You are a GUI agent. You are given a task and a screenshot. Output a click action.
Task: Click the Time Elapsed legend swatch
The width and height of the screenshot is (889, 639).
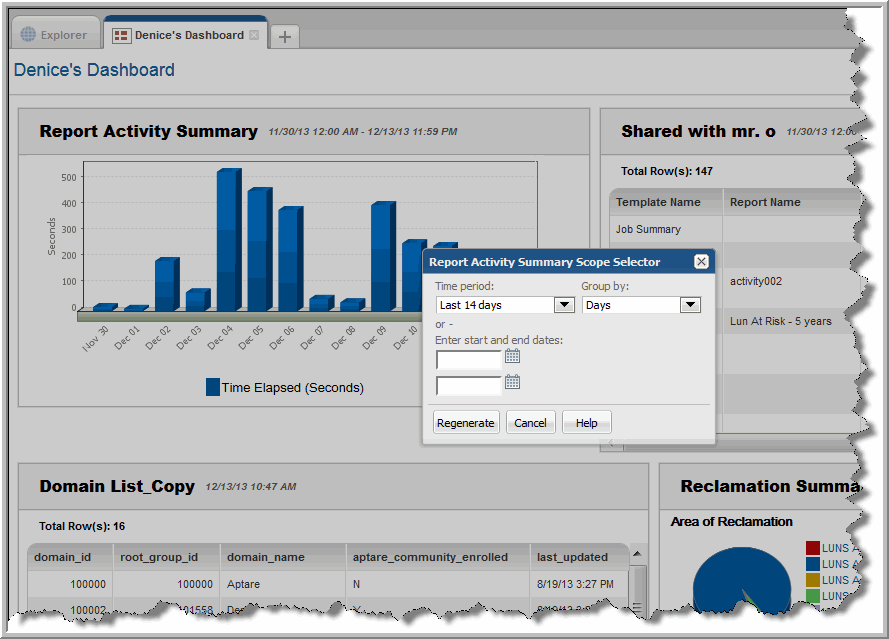click(213, 387)
